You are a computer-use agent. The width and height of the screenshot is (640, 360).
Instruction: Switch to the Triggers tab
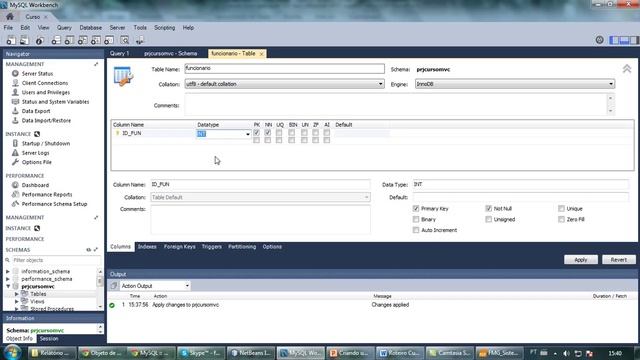pyautogui.click(x=211, y=247)
